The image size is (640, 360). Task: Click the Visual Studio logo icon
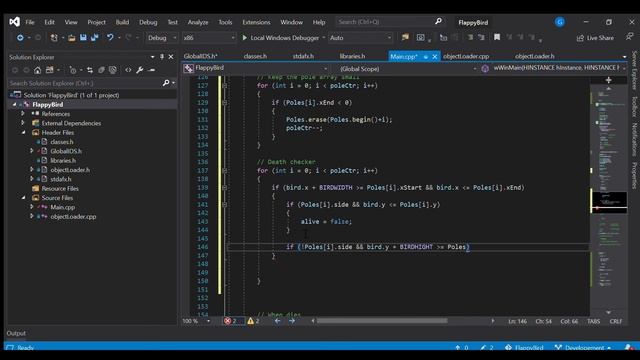(x=14, y=22)
